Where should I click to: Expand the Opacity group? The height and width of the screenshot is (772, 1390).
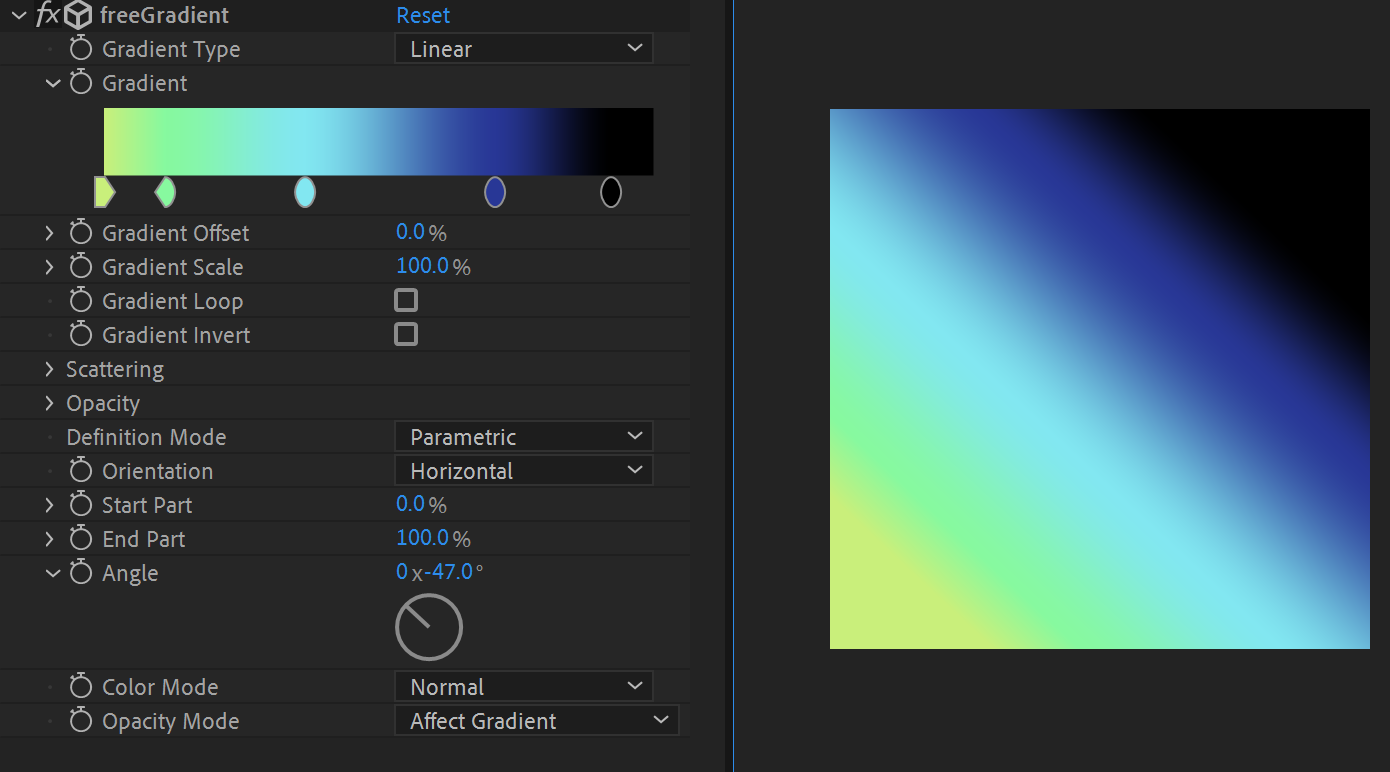49,403
